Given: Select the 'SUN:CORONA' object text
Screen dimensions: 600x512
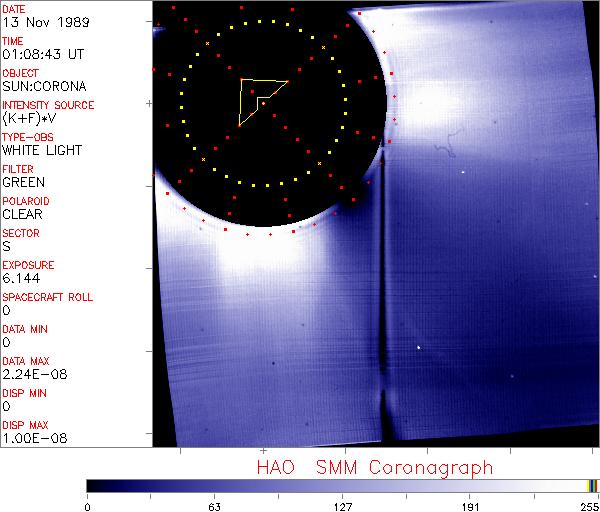Looking at the screenshot, I should [44, 86].
